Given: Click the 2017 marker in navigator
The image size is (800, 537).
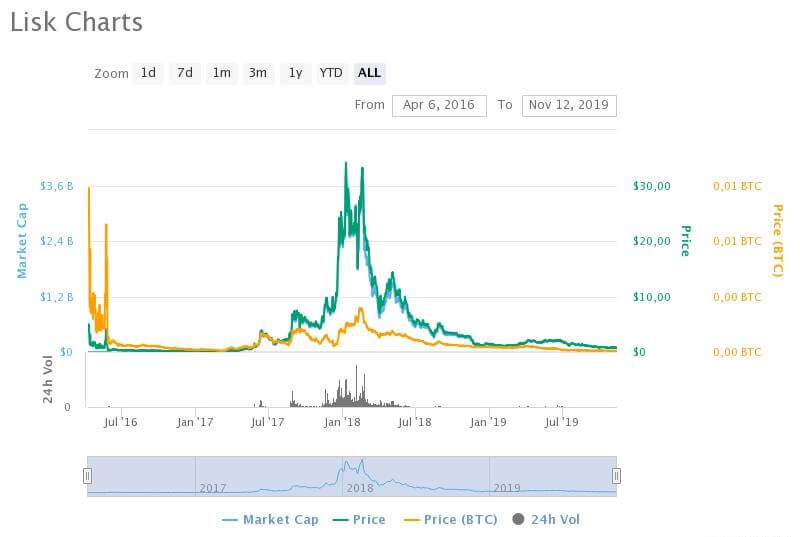Looking at the screenshot, I should tap(213, 488).
